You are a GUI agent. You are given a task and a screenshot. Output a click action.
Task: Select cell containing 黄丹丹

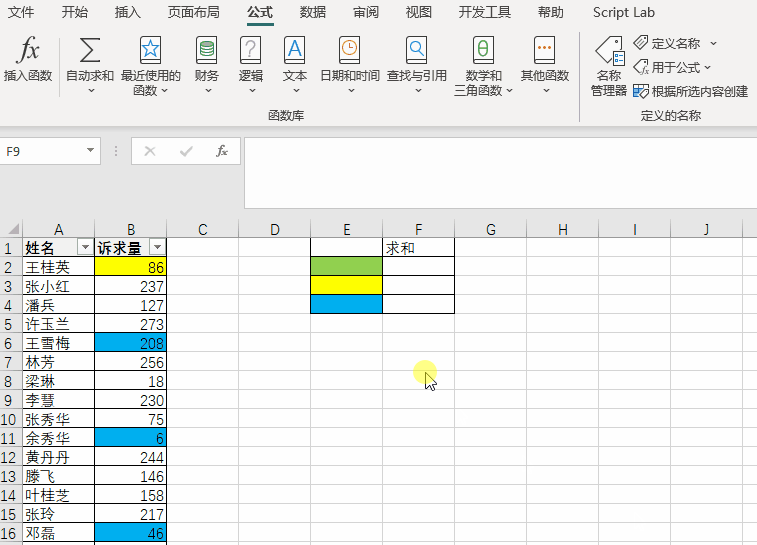click(x=58, y=457)
